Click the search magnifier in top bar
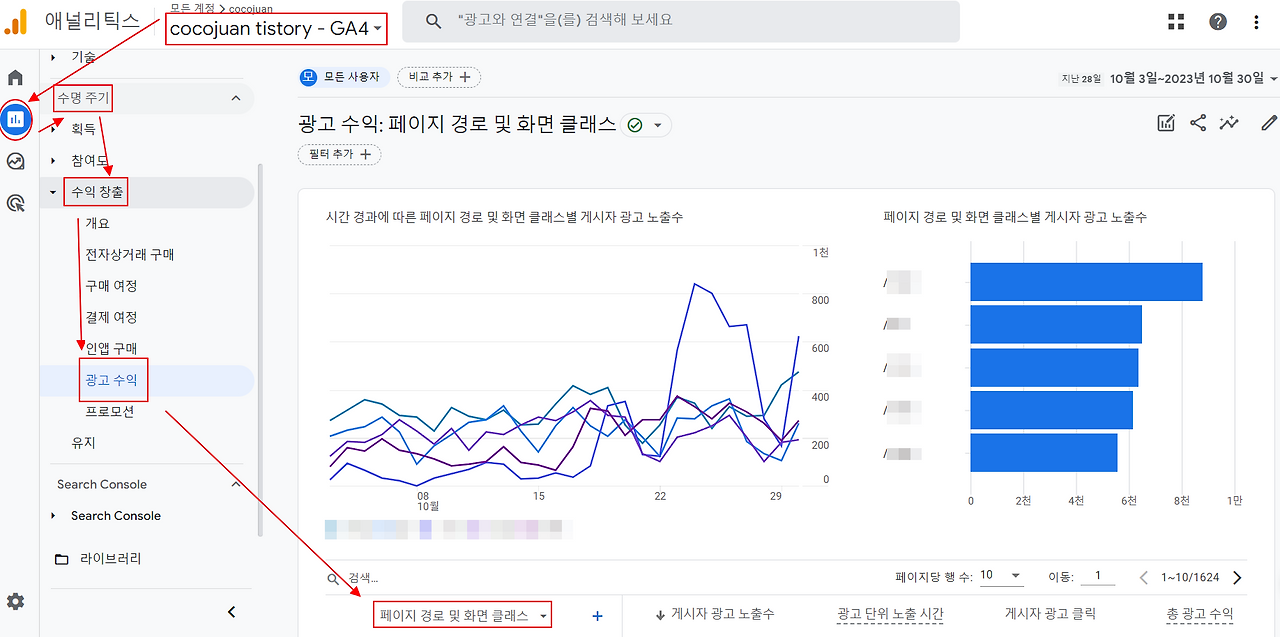This screenshot has width=1280, height=637. click(433, 21)
